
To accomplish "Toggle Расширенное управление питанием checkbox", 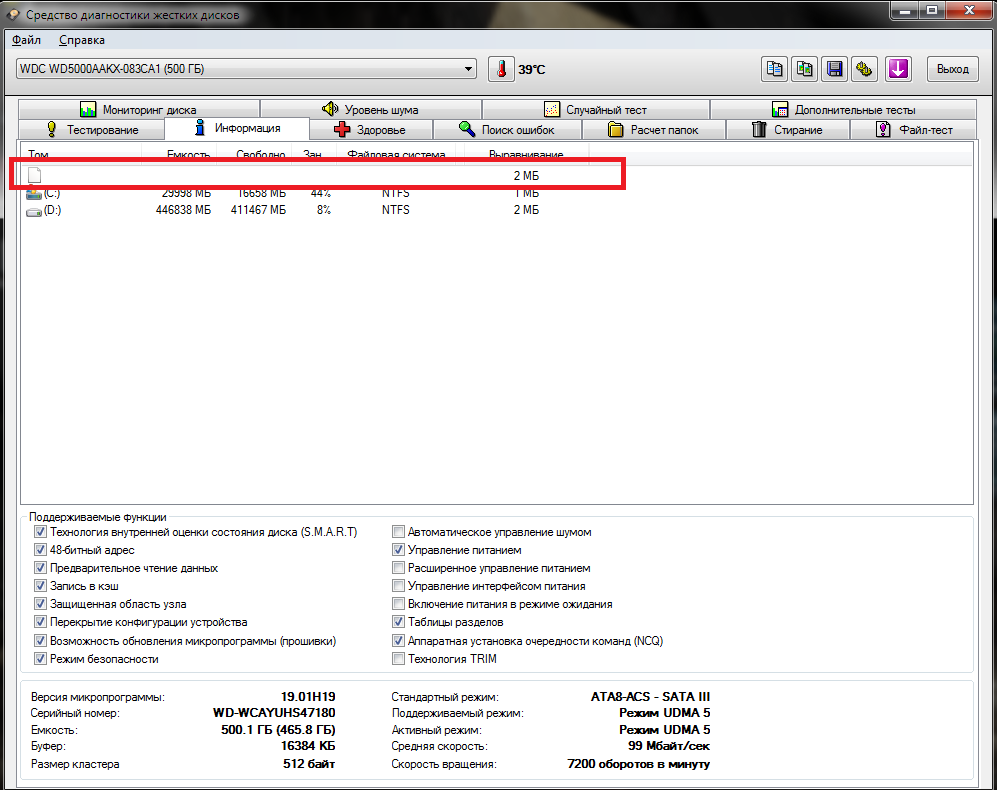I will [398, 568].
